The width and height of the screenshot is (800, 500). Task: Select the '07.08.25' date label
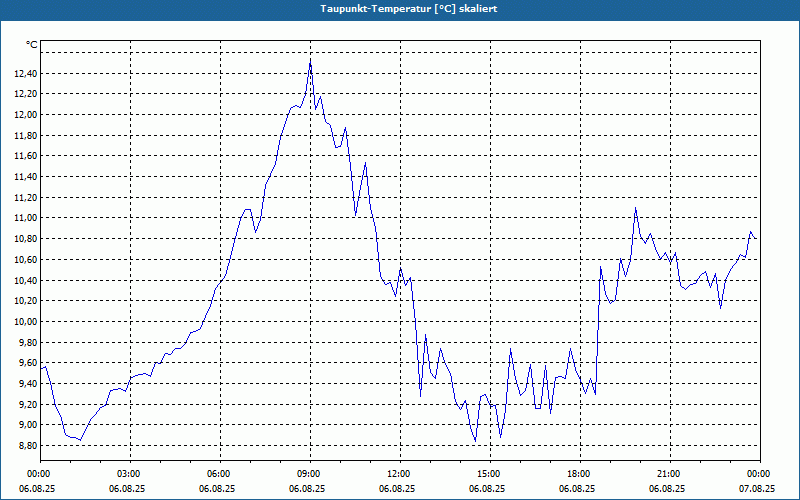click(757, 489)
